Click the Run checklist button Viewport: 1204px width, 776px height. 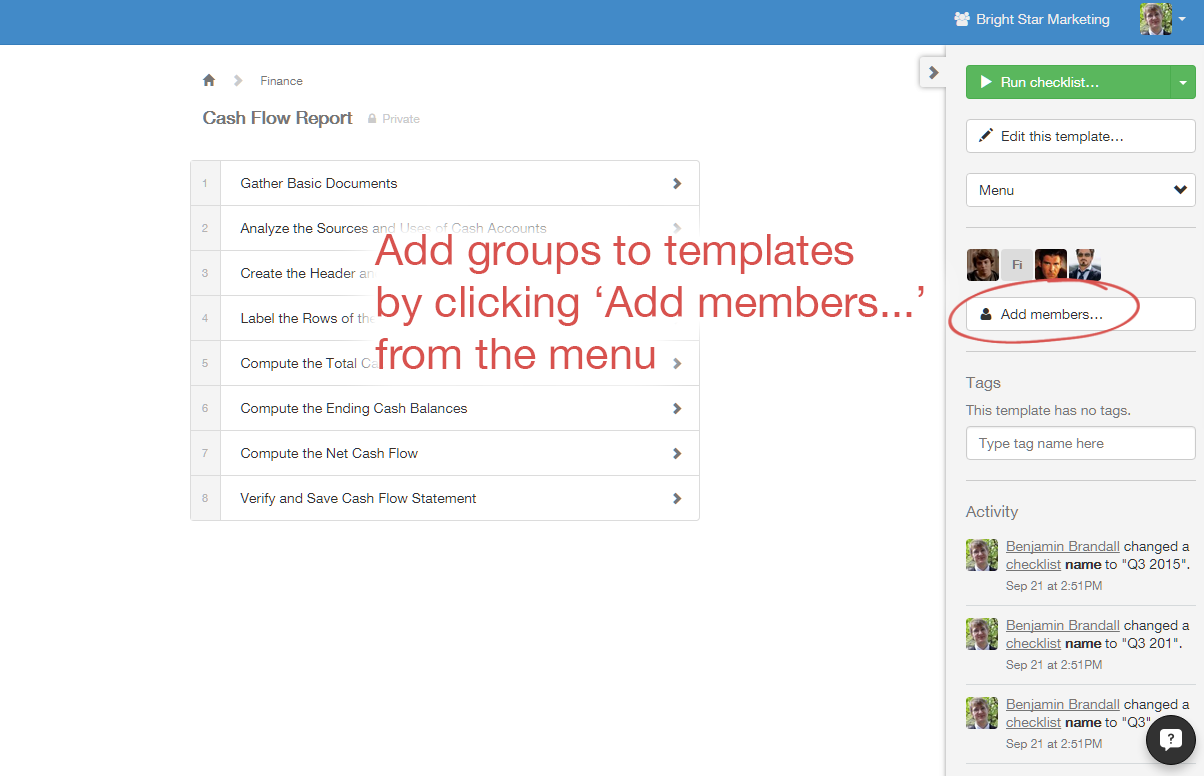1067,82
